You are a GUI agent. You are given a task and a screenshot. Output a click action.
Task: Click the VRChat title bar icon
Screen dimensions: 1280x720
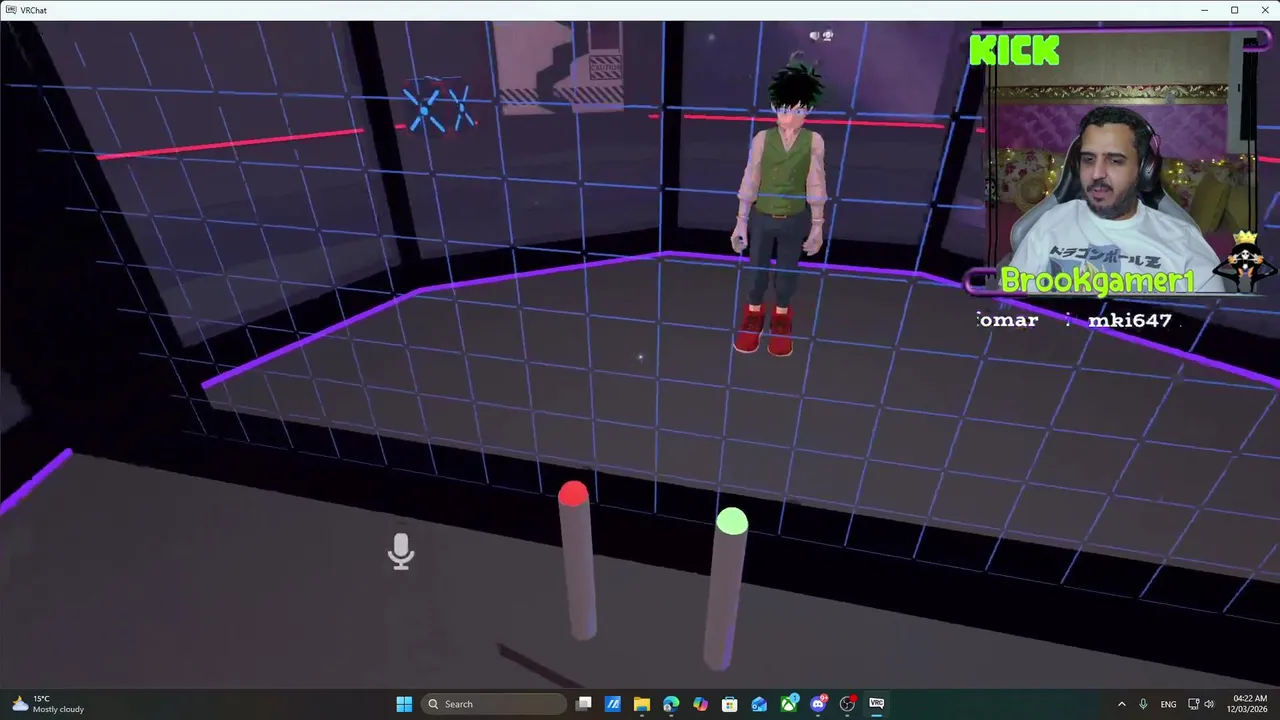click(x=10, y=10)
